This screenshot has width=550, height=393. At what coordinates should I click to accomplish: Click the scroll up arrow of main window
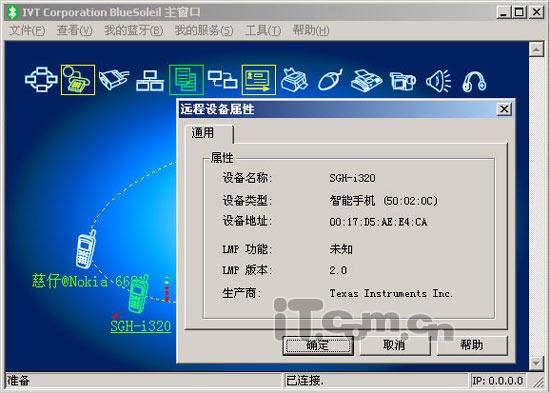(536, 49)
